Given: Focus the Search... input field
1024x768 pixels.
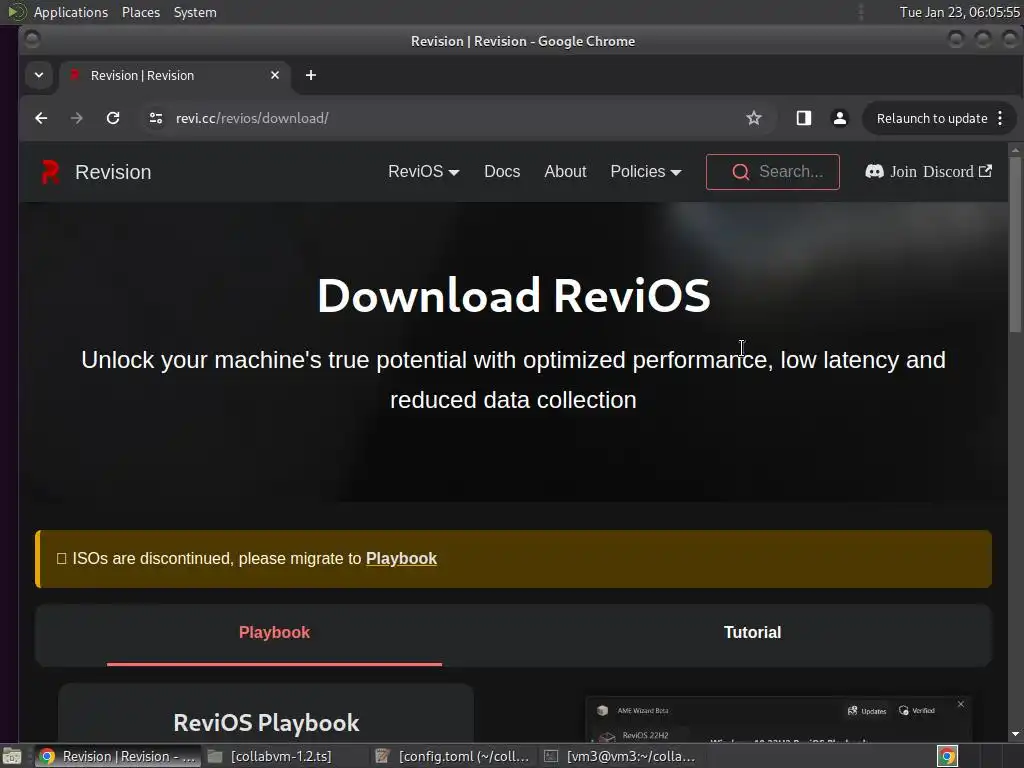Looking at the screenshot, I should coord(773,172).
